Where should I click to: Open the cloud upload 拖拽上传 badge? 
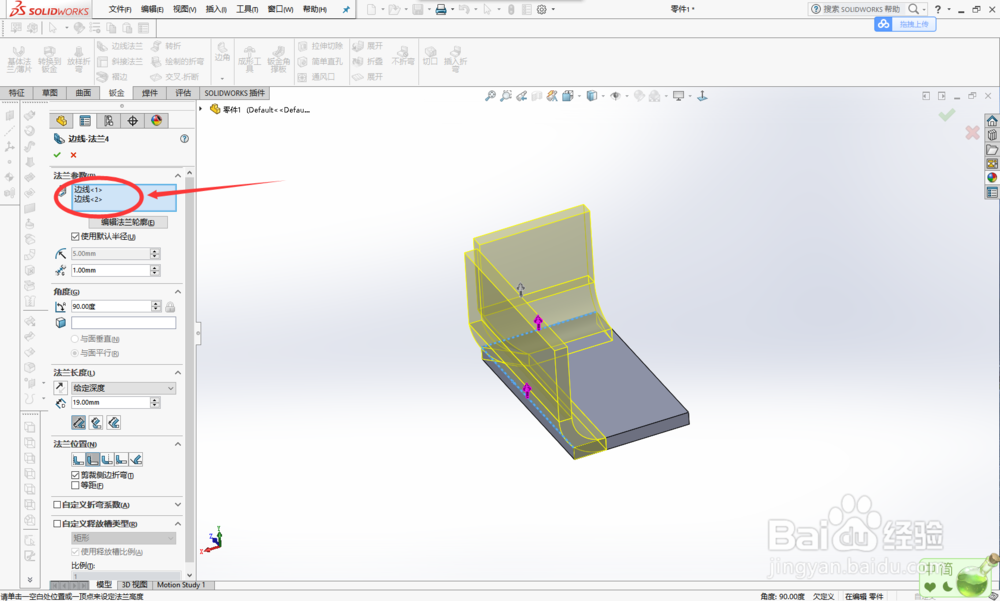(x=905, y=24)
